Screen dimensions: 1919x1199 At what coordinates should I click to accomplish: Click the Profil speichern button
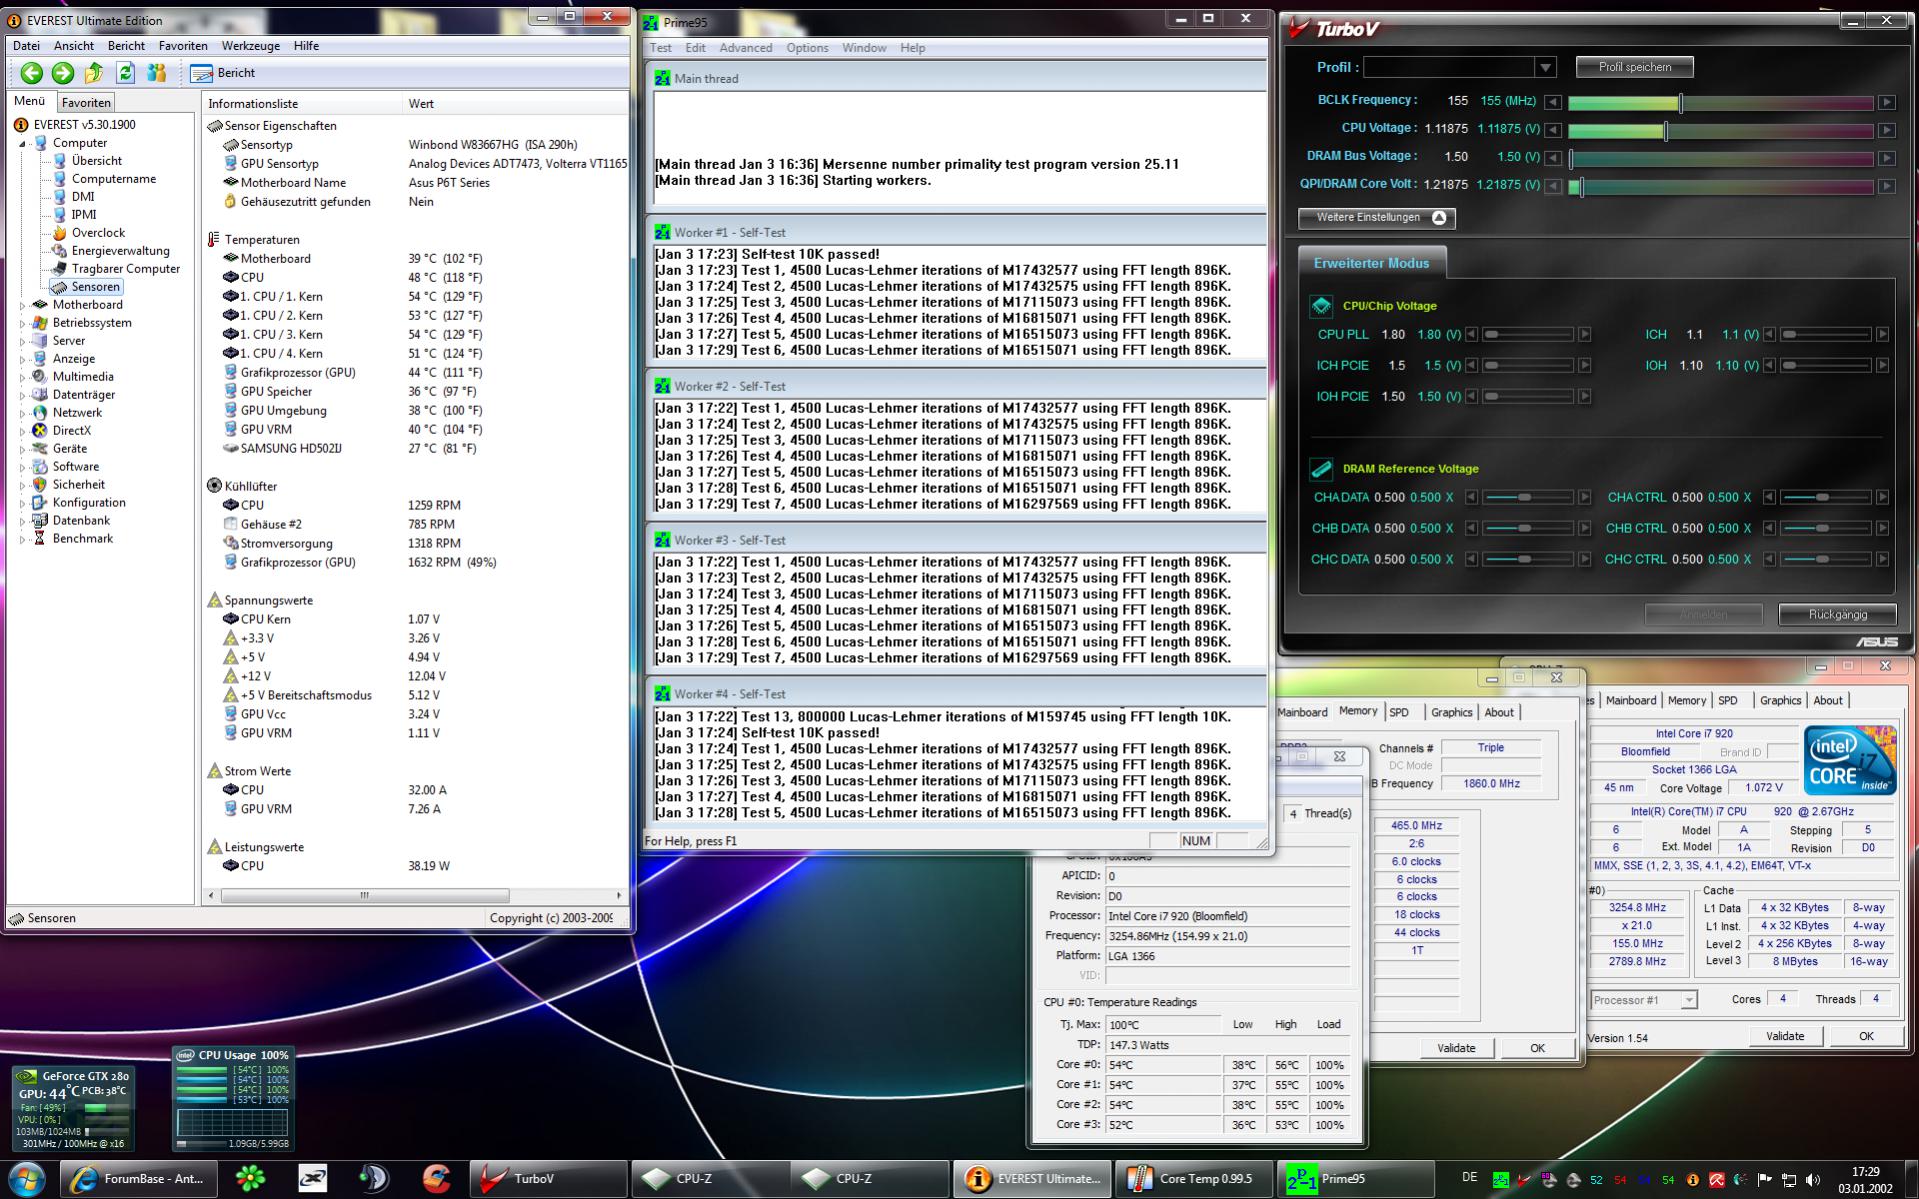[x=1634, y=67]
